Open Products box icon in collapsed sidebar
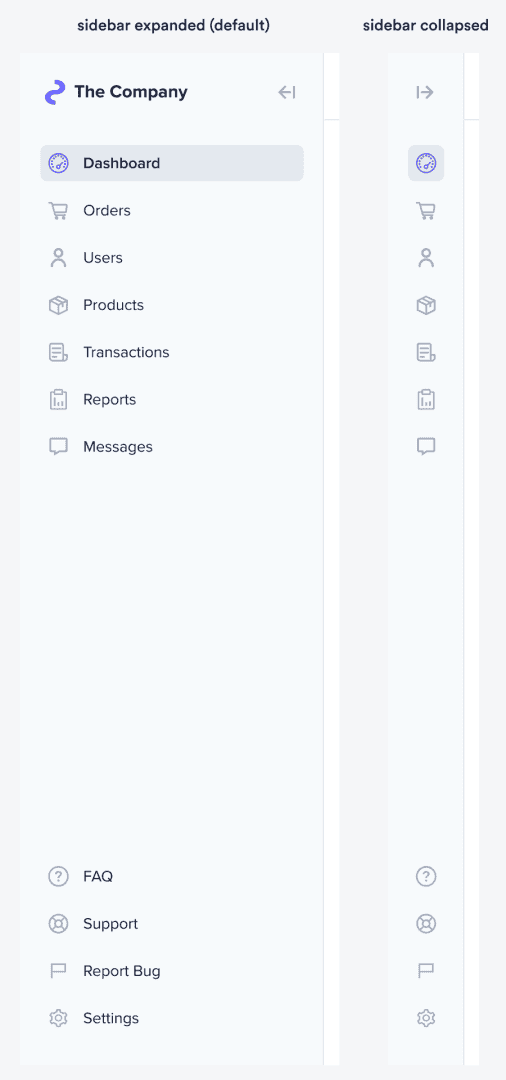 tap(426, 305)
